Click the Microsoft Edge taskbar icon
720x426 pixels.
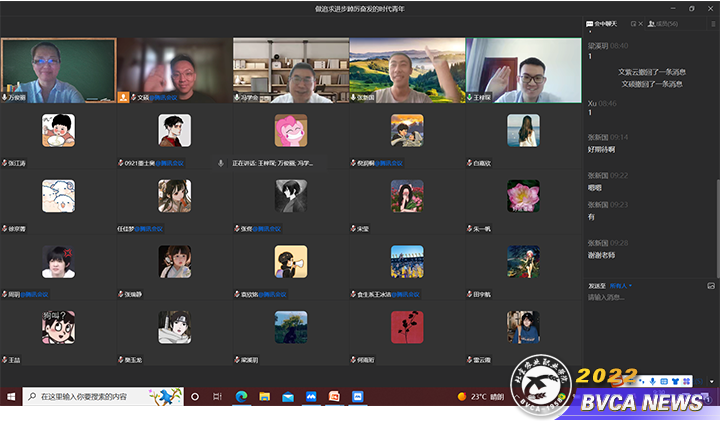(x=241, y=397)
